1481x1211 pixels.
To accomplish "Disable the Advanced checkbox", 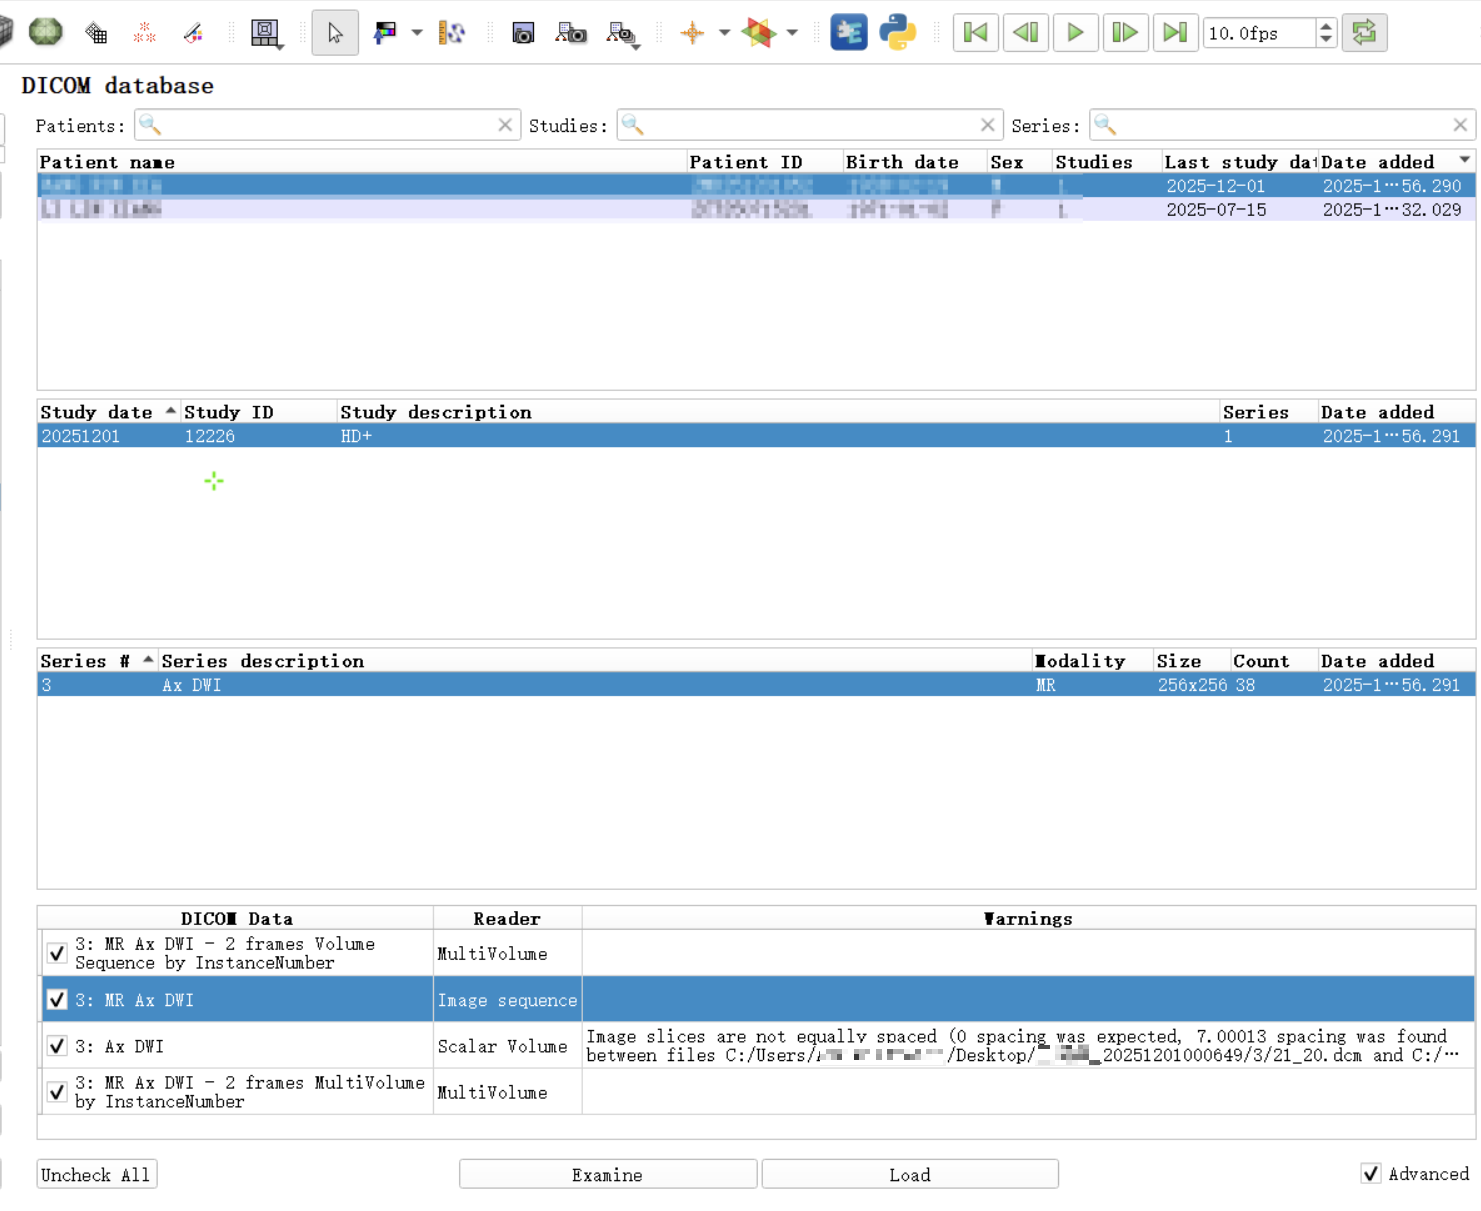I will tap(1370, 1174).
